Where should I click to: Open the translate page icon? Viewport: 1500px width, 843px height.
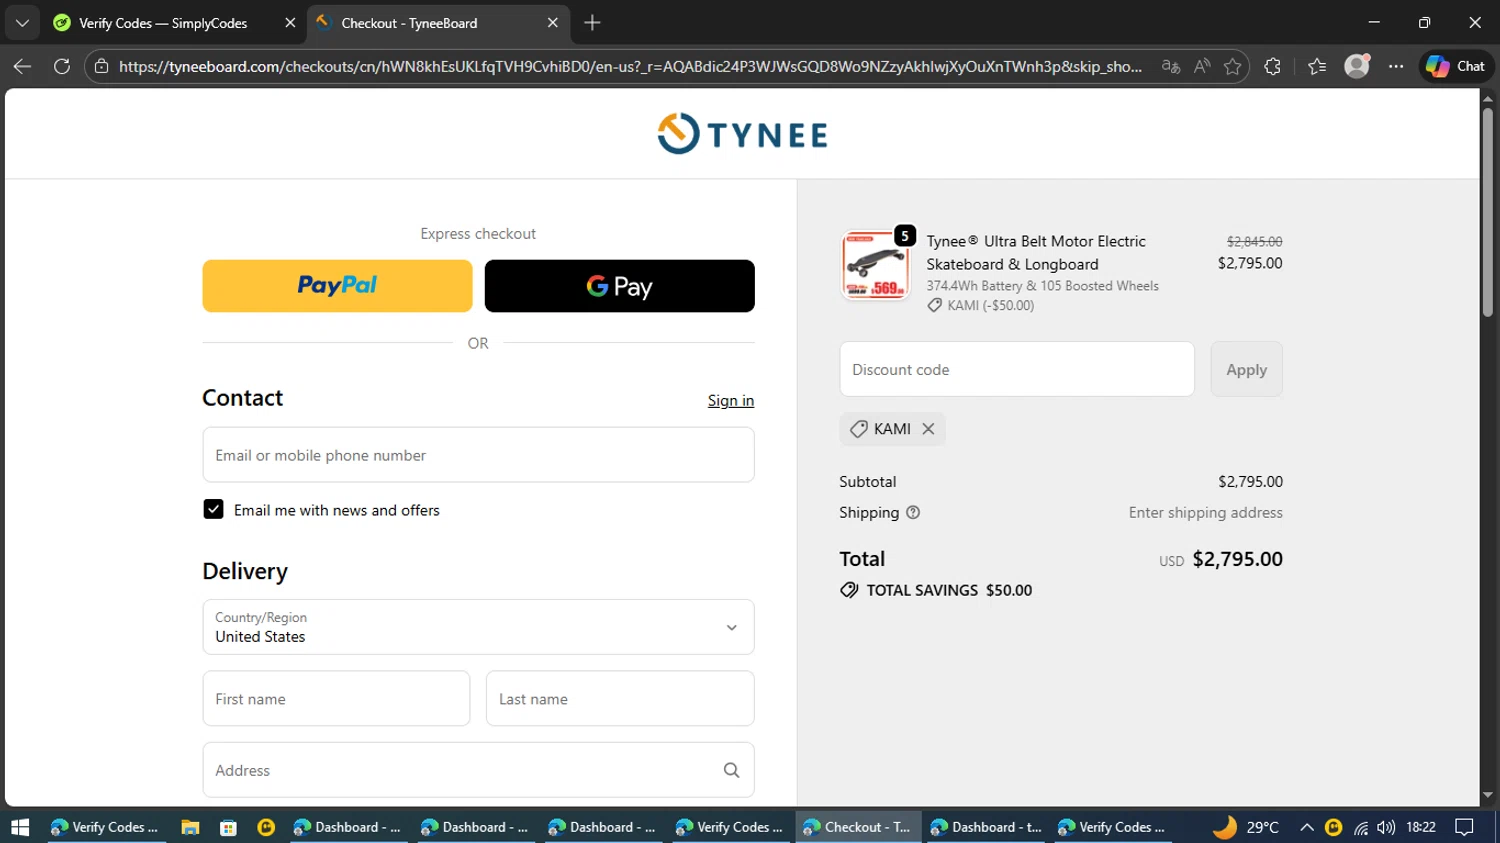pos(1171,66)
